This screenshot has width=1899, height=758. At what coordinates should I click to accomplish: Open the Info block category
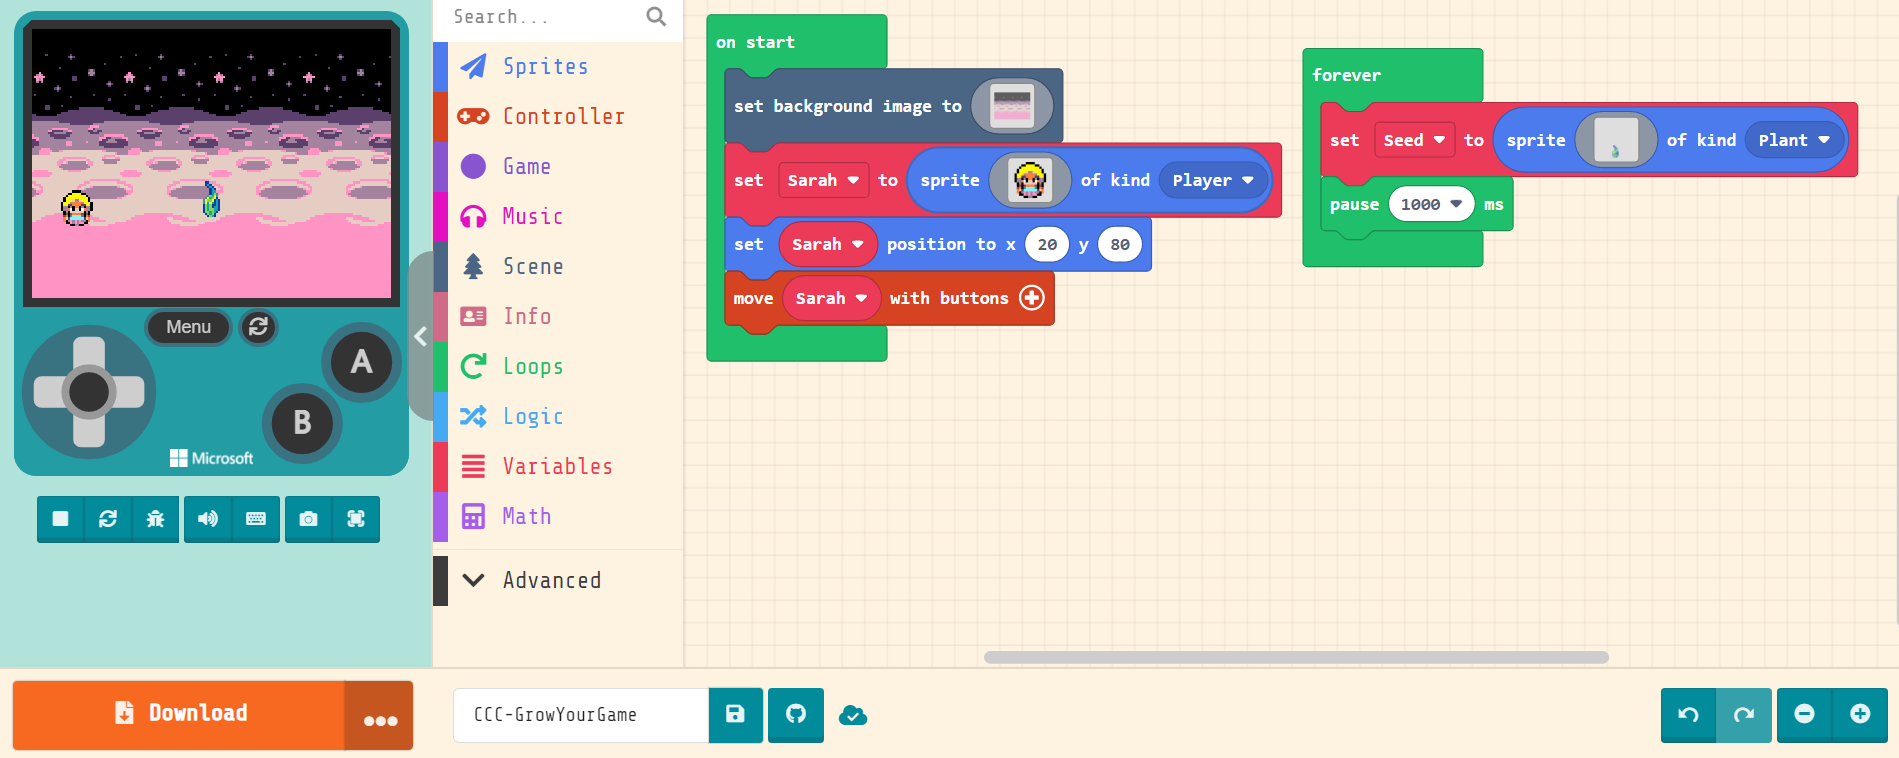(558, 316)
